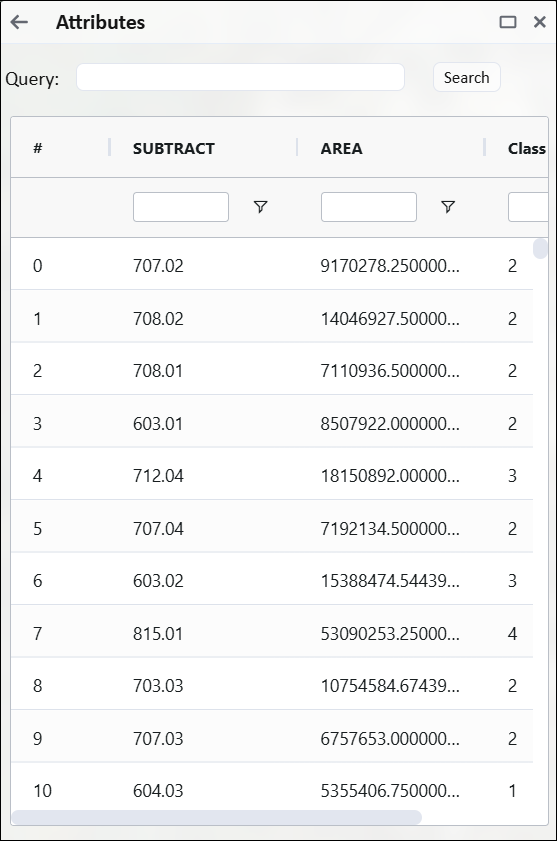
Task: Select row number 7
Action: [38, 634]
